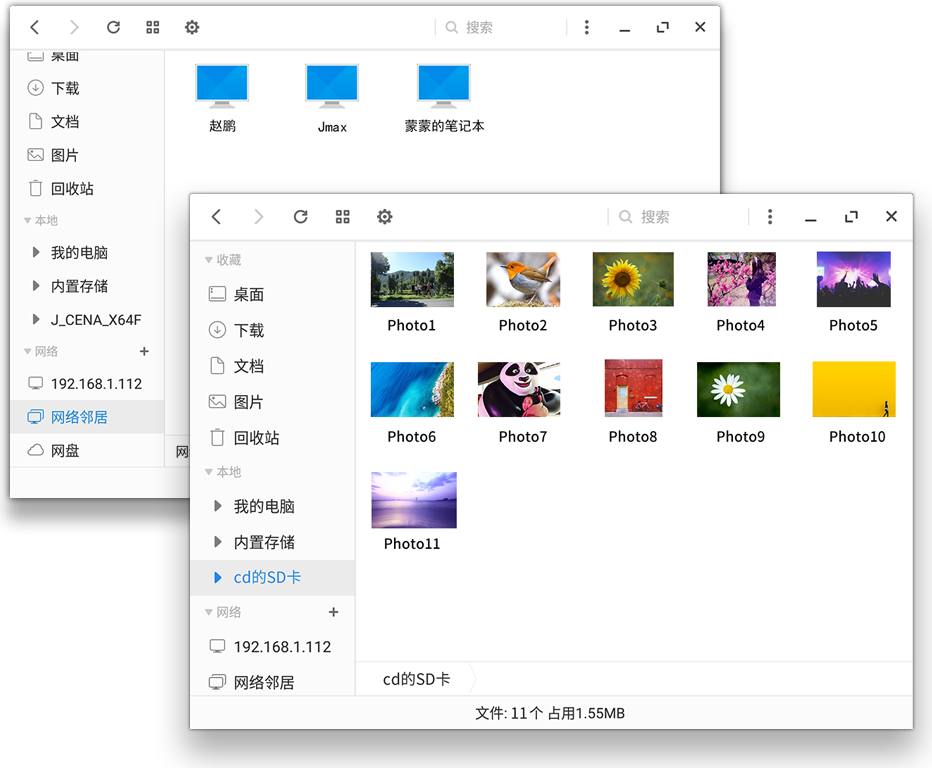932x768 pixels.
Task: Collapse the 收藏 section in front sidebar
Action: 209,260
